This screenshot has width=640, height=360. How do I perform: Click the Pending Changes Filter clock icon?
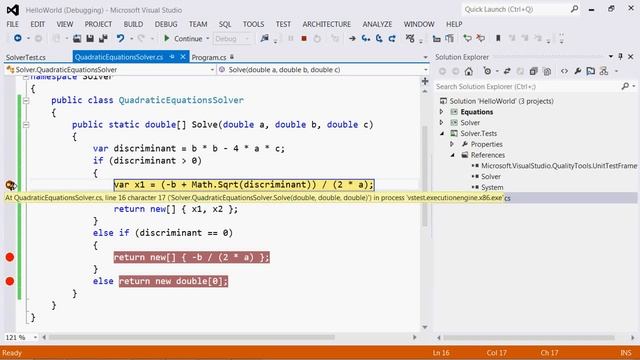pyautogui.click(x=487, y=71)
